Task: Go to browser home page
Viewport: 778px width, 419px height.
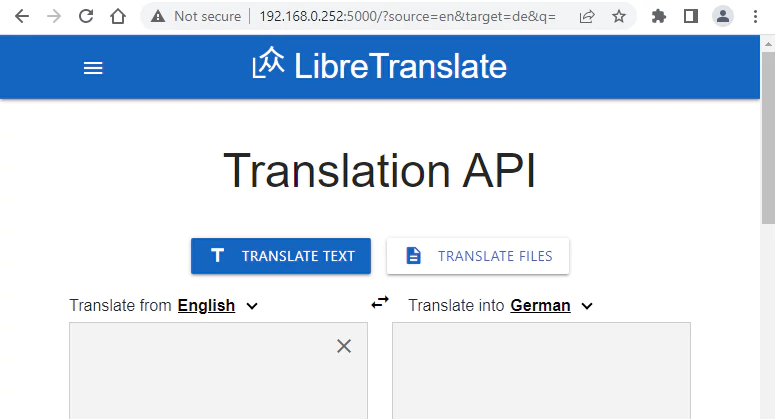Action: [x=118, y=16]
